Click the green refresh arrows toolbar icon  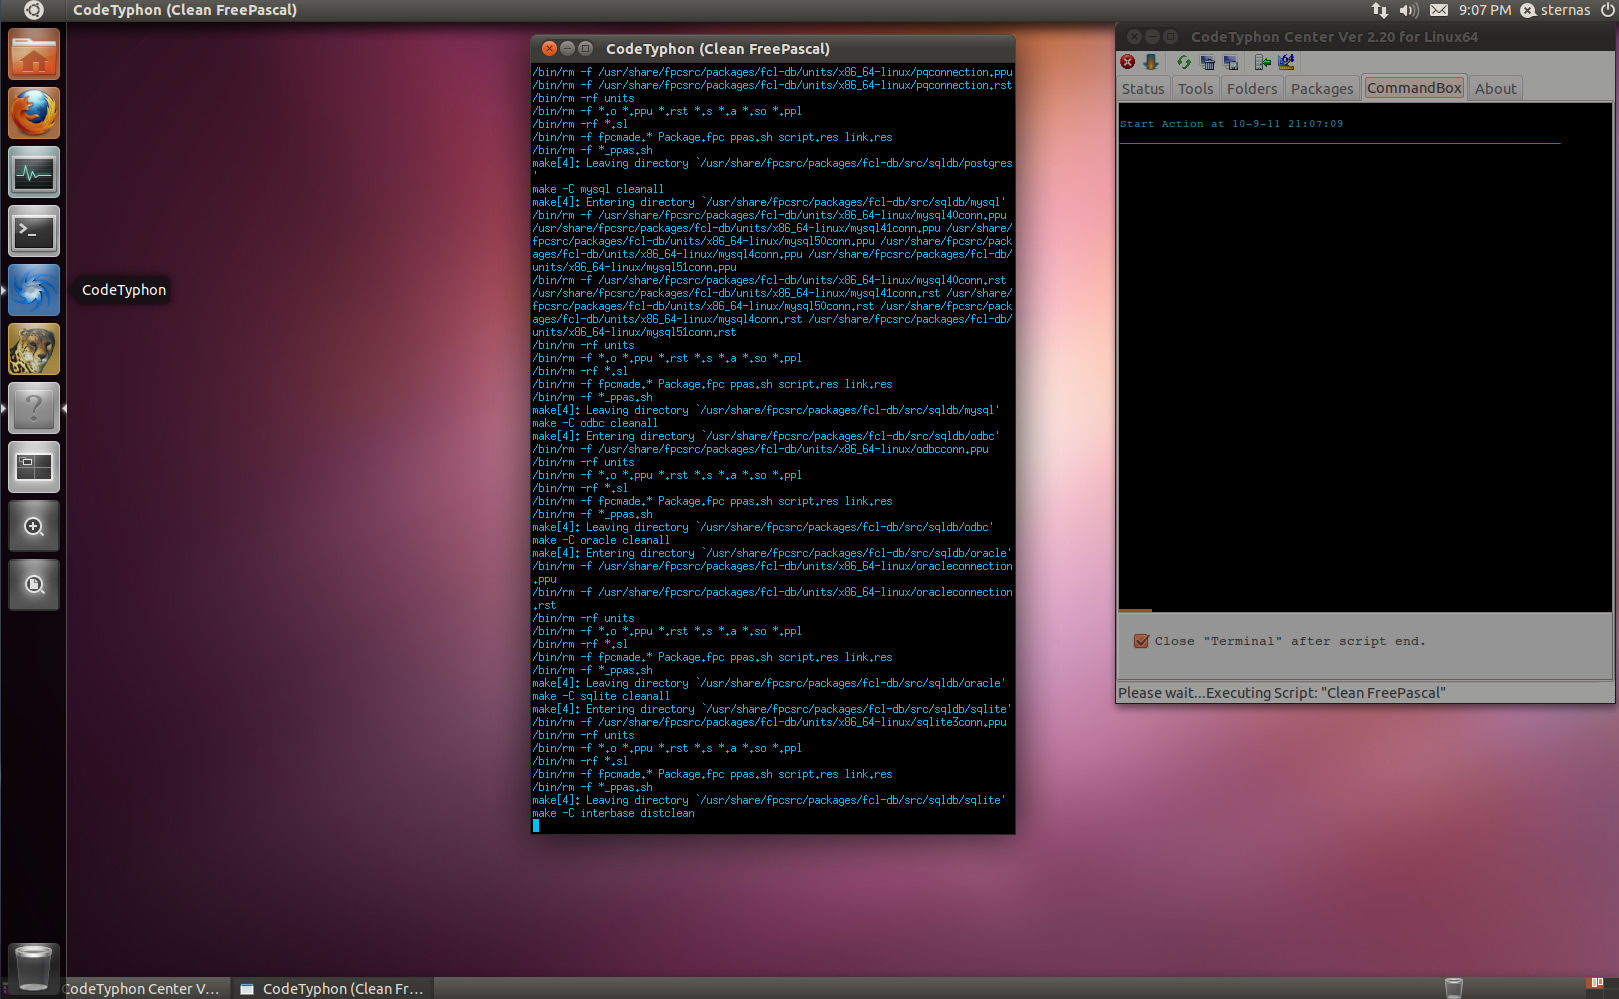pyautogui.click(x=1184, y=62)
